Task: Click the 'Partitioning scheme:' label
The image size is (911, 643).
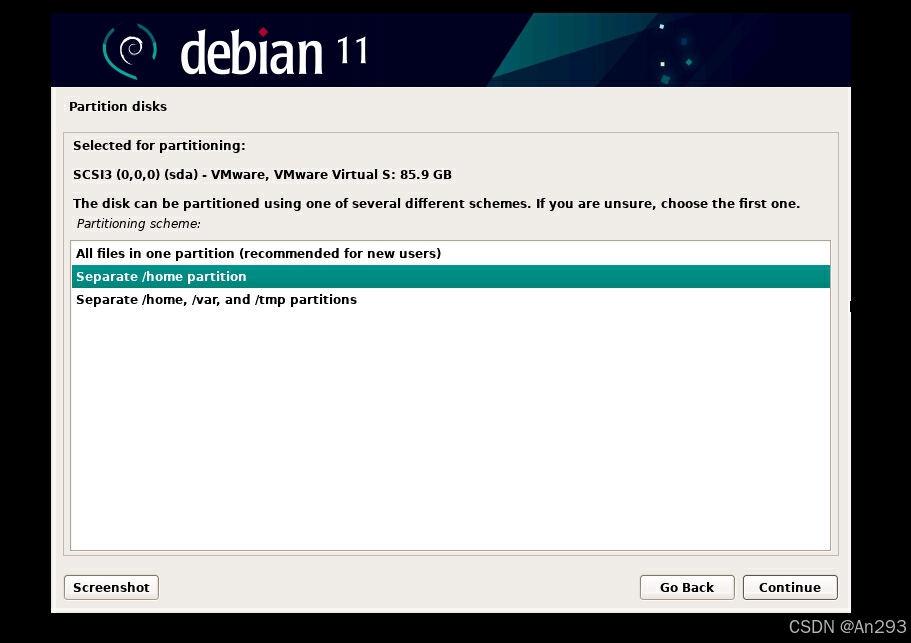Action: [138, 224]
